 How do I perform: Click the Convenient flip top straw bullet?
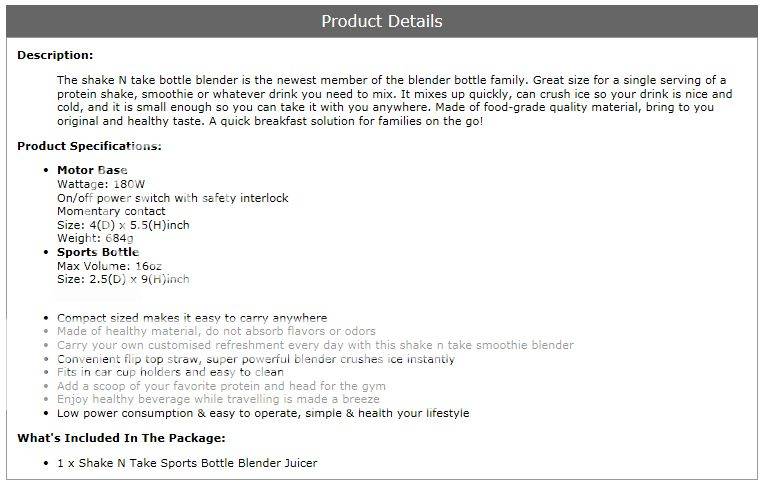tap(256, 358)
